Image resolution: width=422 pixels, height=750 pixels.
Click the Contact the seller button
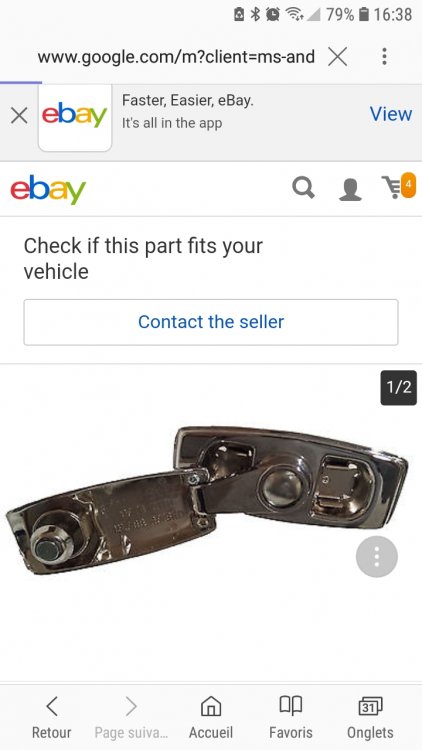tap(211, 322)
